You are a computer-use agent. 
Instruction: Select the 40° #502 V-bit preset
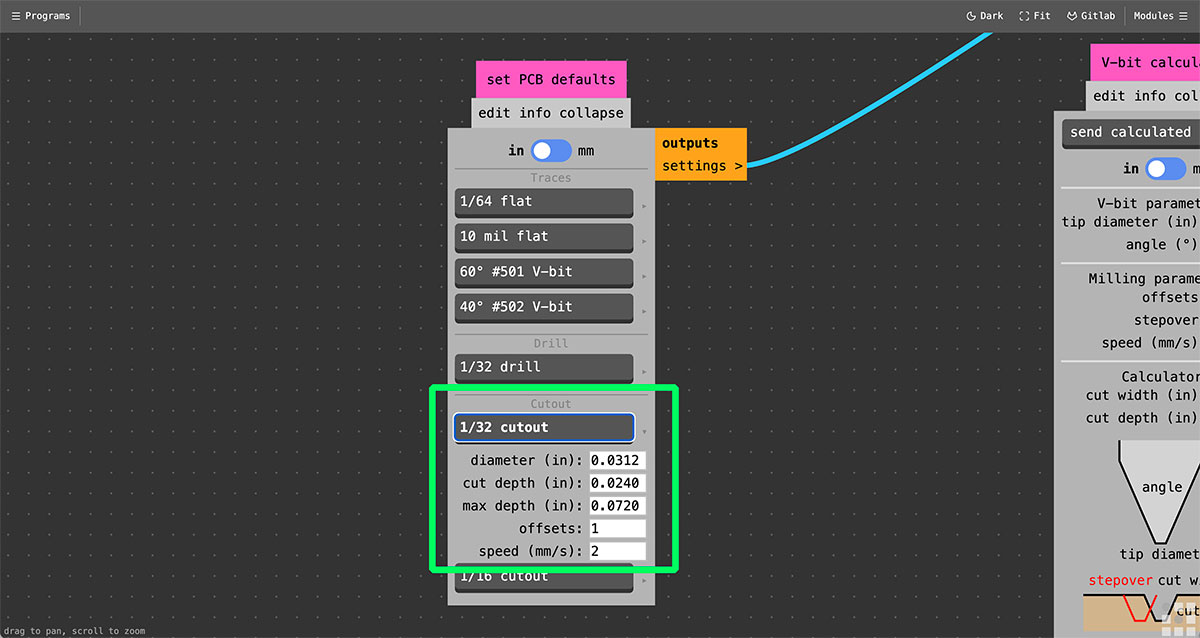[544, 307]
